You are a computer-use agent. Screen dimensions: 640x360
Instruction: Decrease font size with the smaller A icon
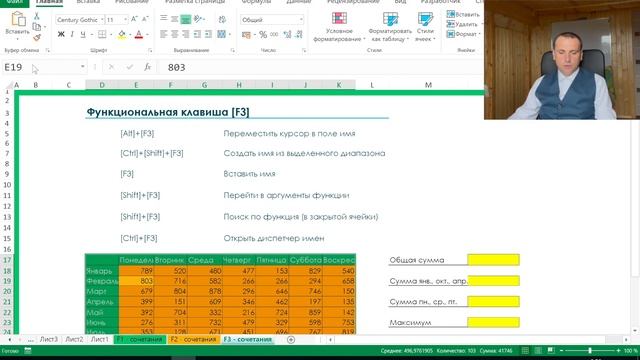145,19
